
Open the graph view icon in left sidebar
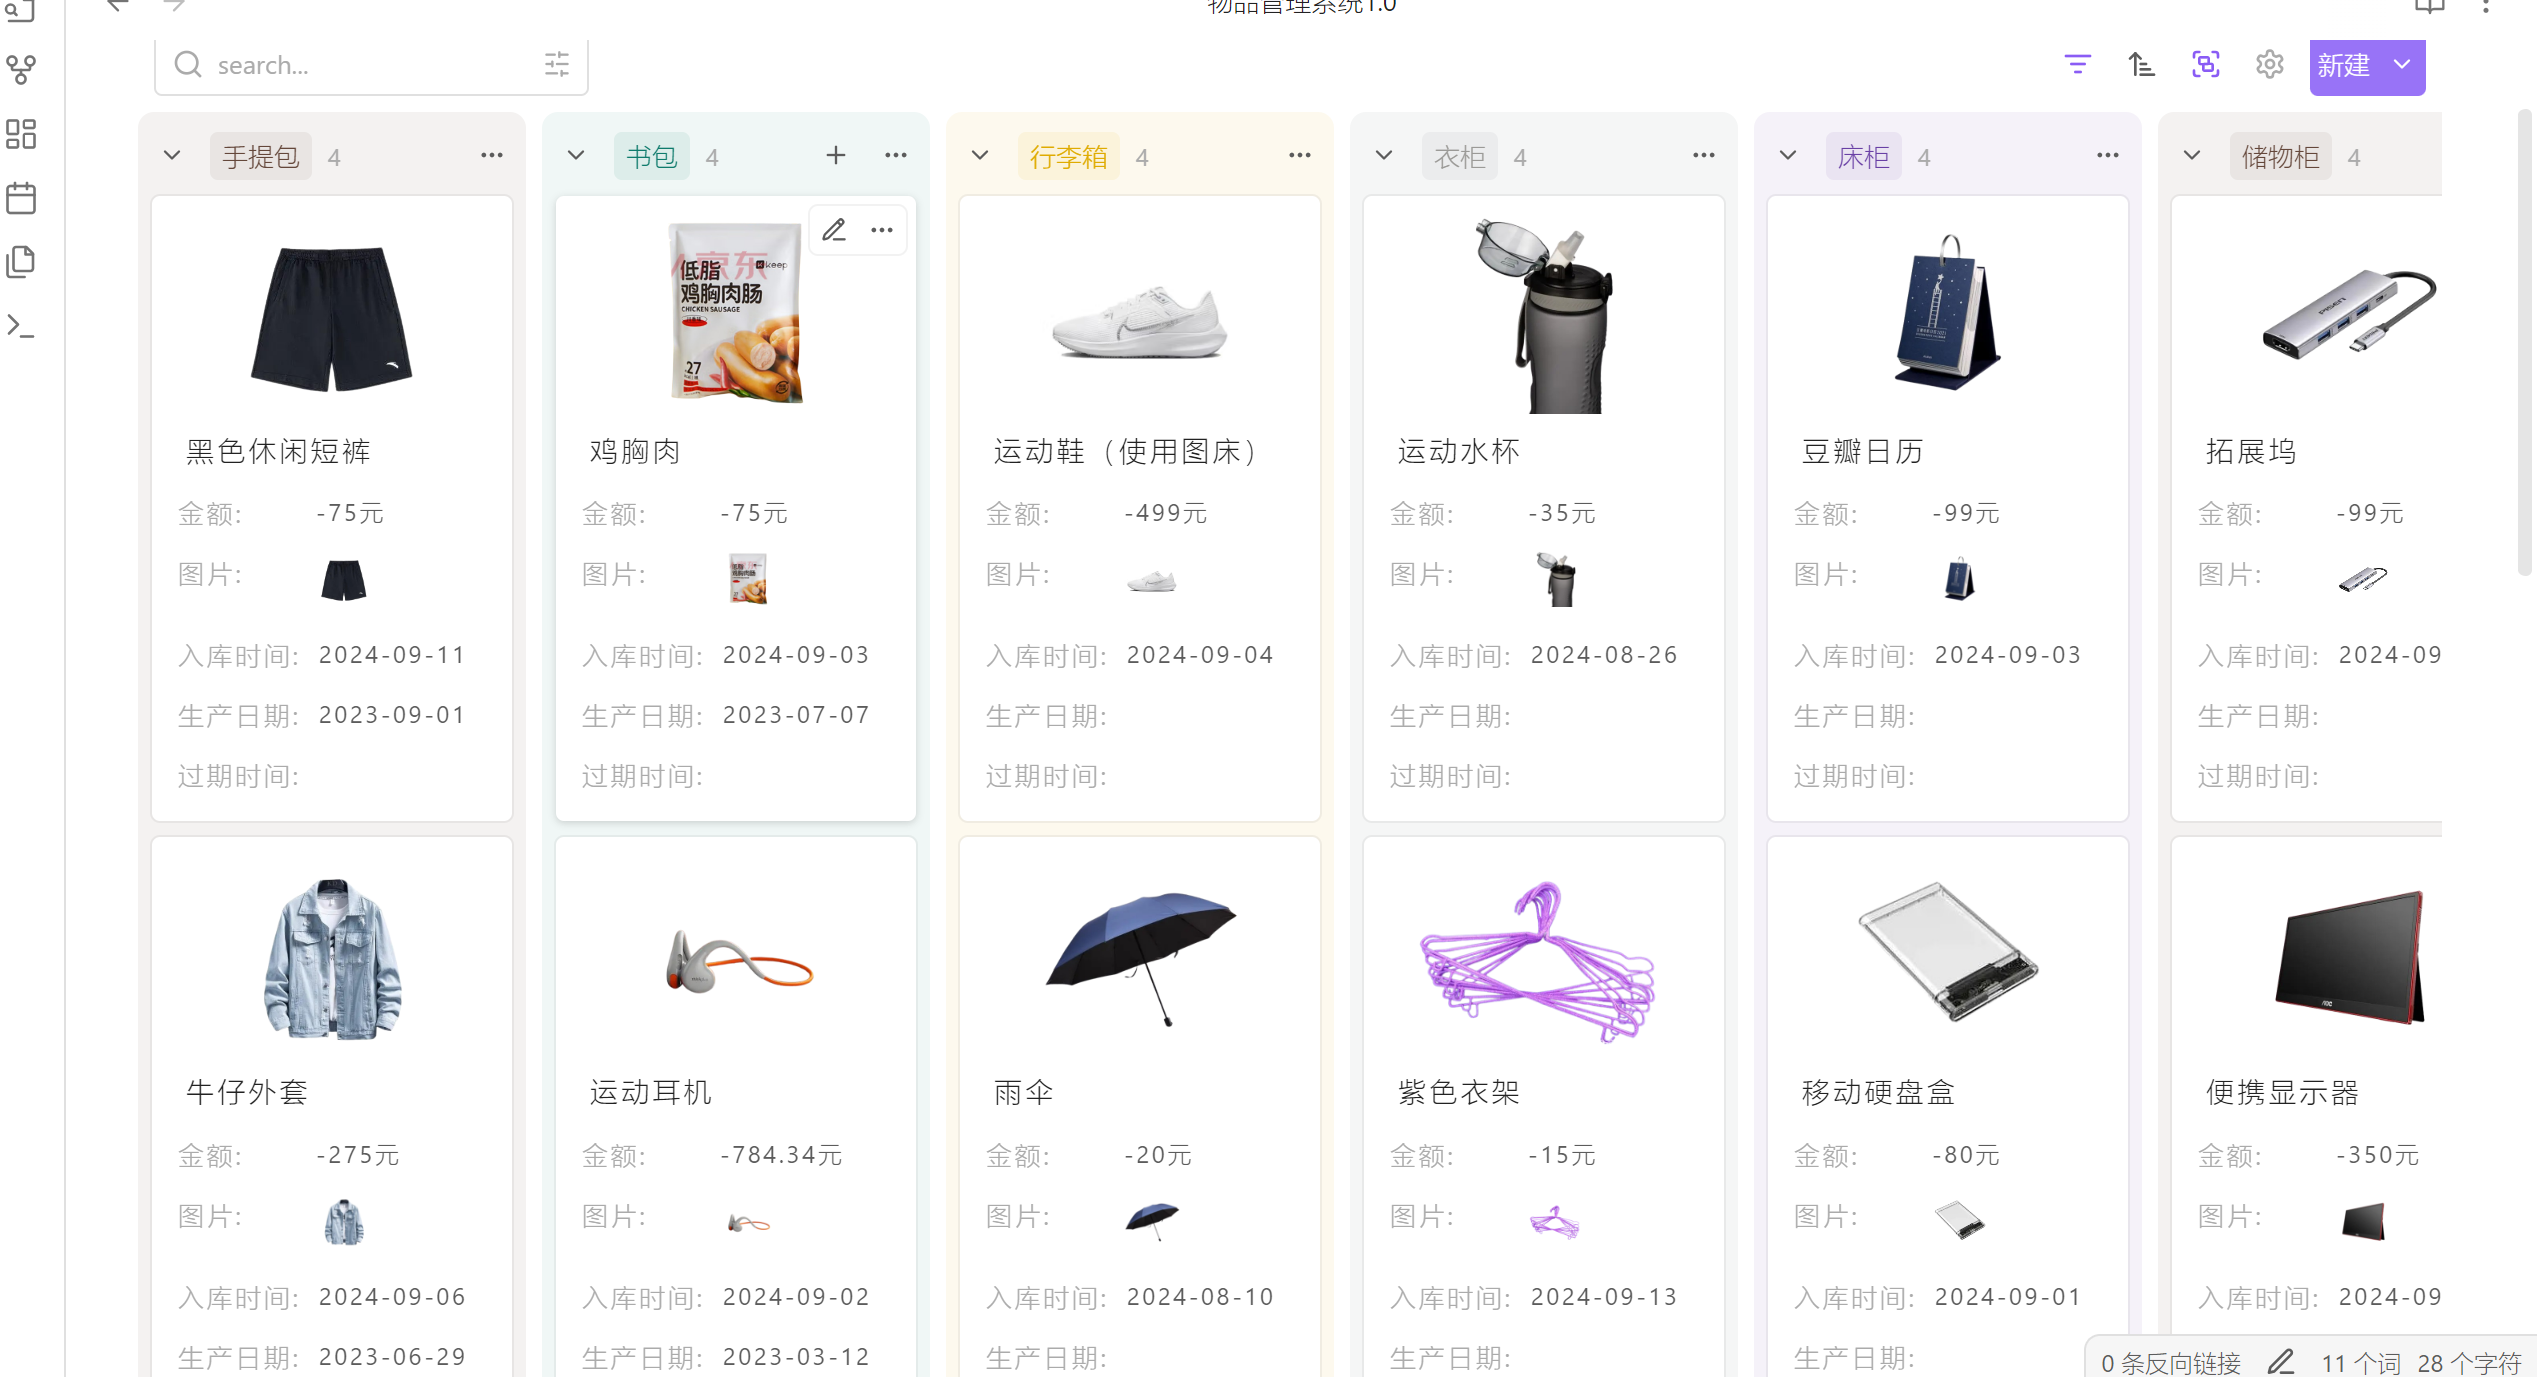20,70
